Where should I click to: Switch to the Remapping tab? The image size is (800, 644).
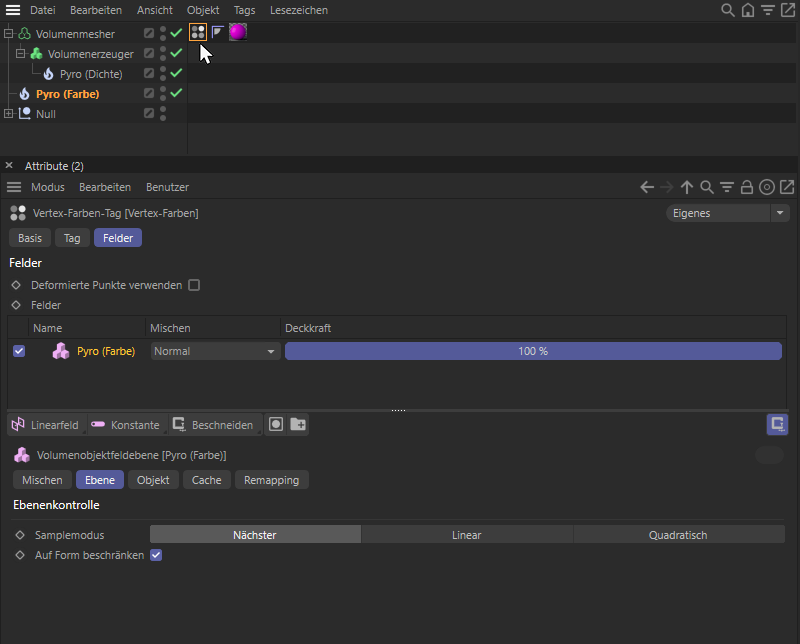(271, 480)
